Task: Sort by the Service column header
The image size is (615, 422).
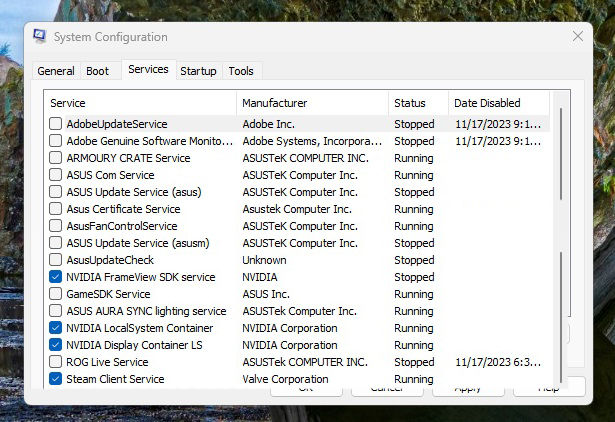Action: tap(140, 103)
